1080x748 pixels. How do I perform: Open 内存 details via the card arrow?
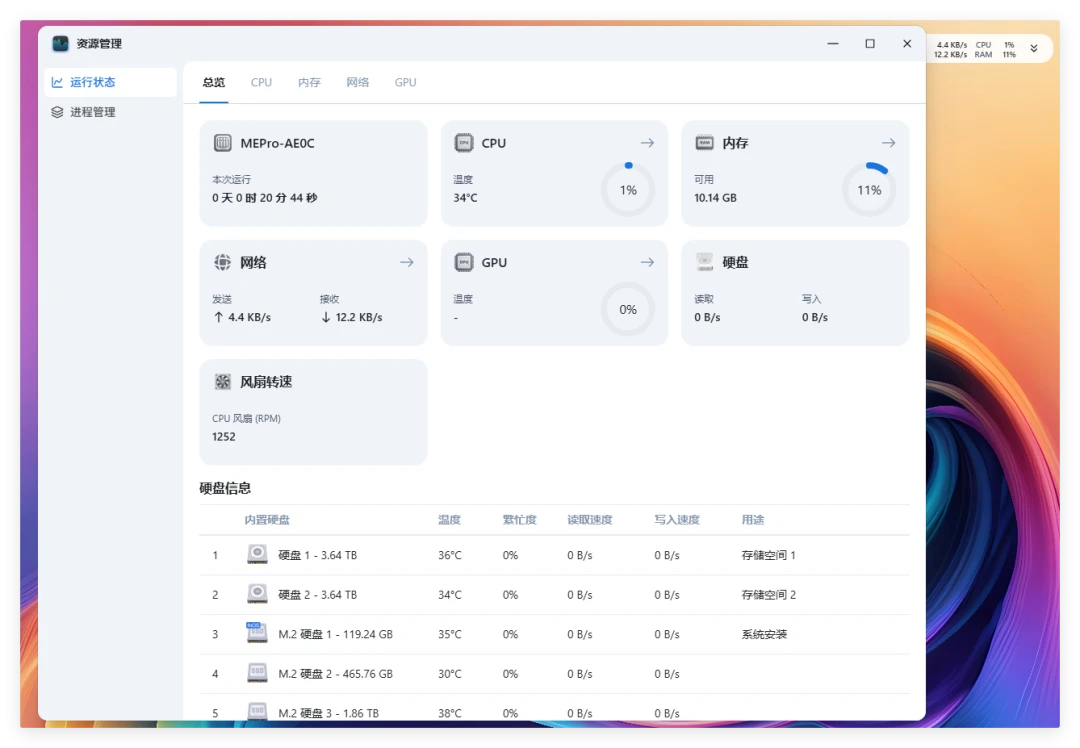(889, 143)
